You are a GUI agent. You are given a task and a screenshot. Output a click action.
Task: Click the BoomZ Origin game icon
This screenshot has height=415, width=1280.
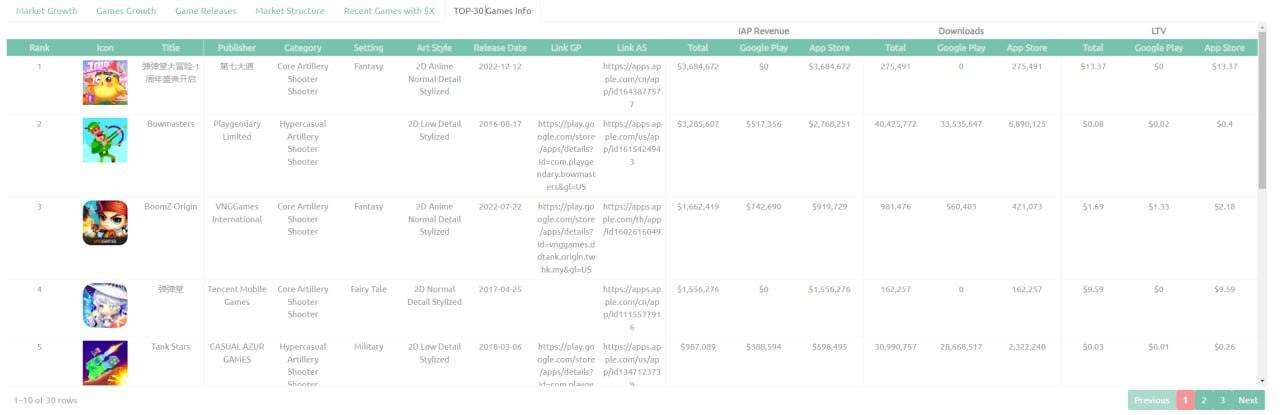tap(105, 223)
